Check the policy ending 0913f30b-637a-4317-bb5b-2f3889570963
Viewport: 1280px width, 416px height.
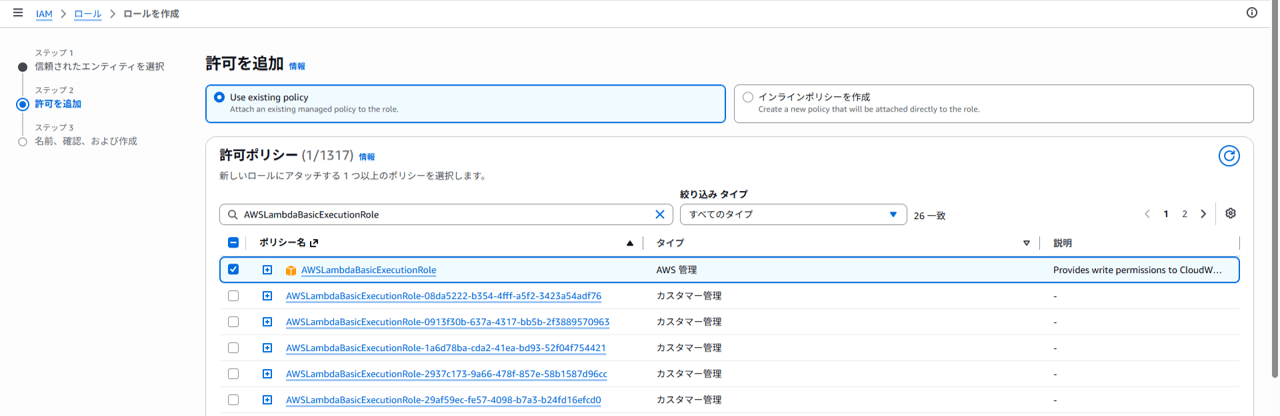point(233,322)
